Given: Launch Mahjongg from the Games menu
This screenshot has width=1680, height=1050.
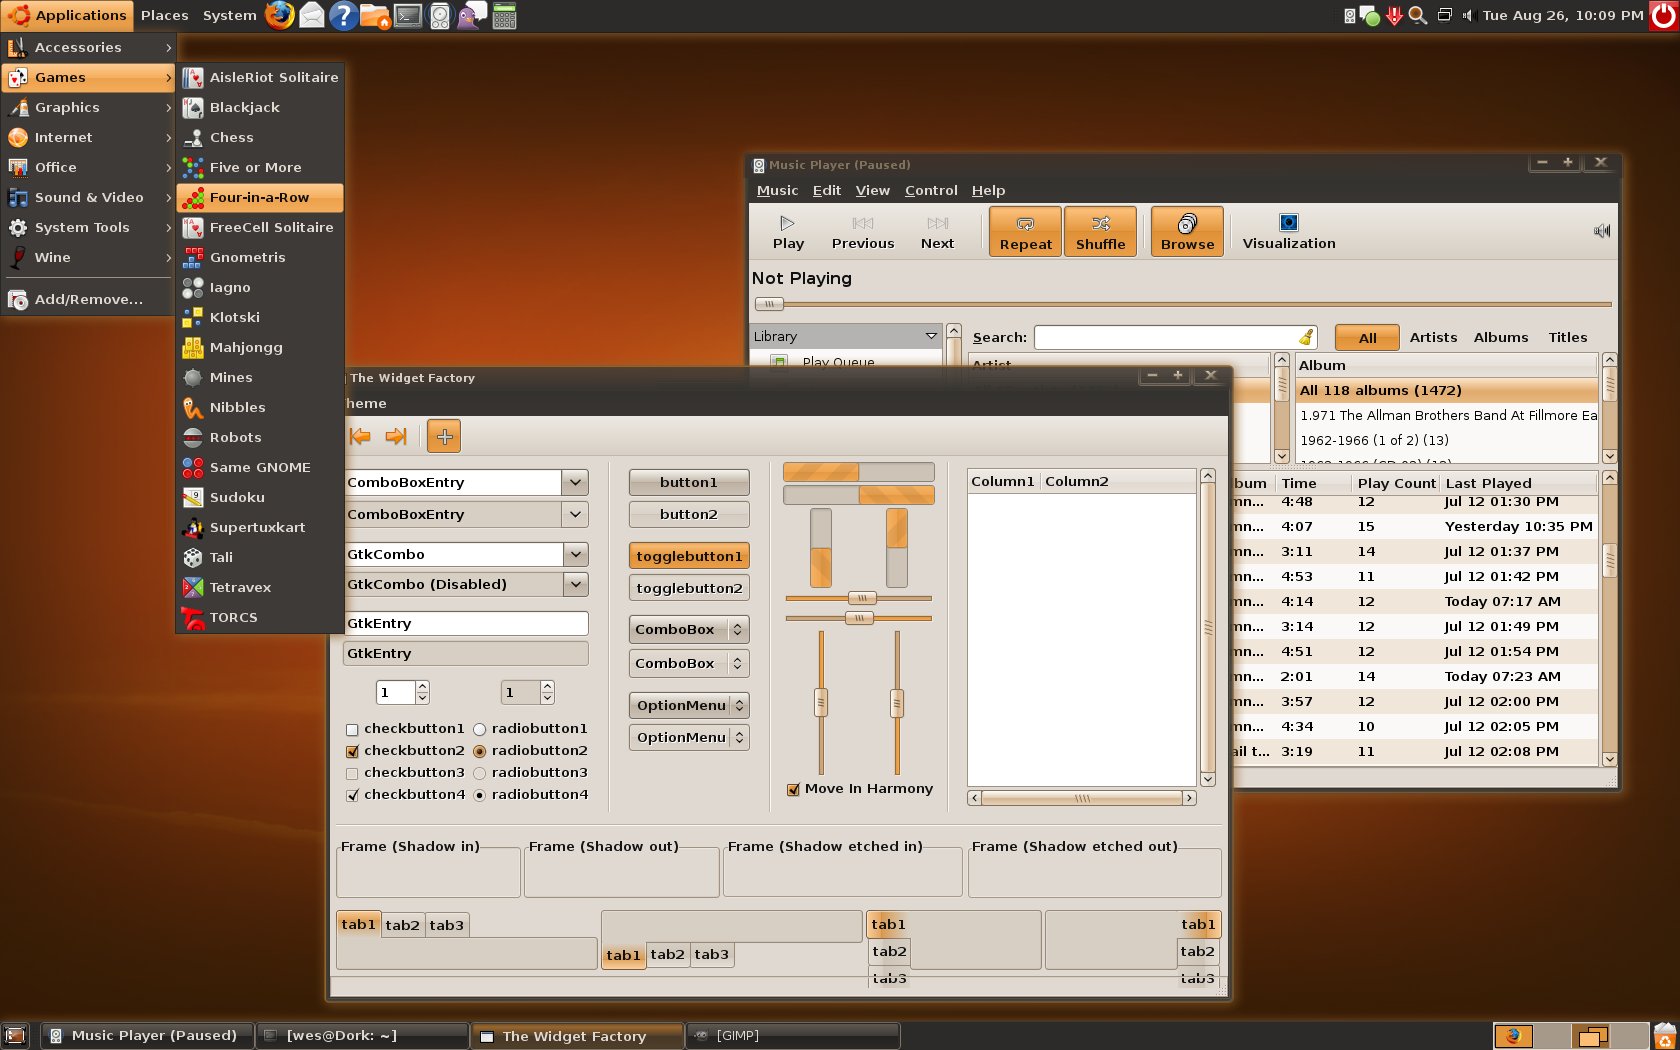Looking at the screenshot, I should point(260,347).
